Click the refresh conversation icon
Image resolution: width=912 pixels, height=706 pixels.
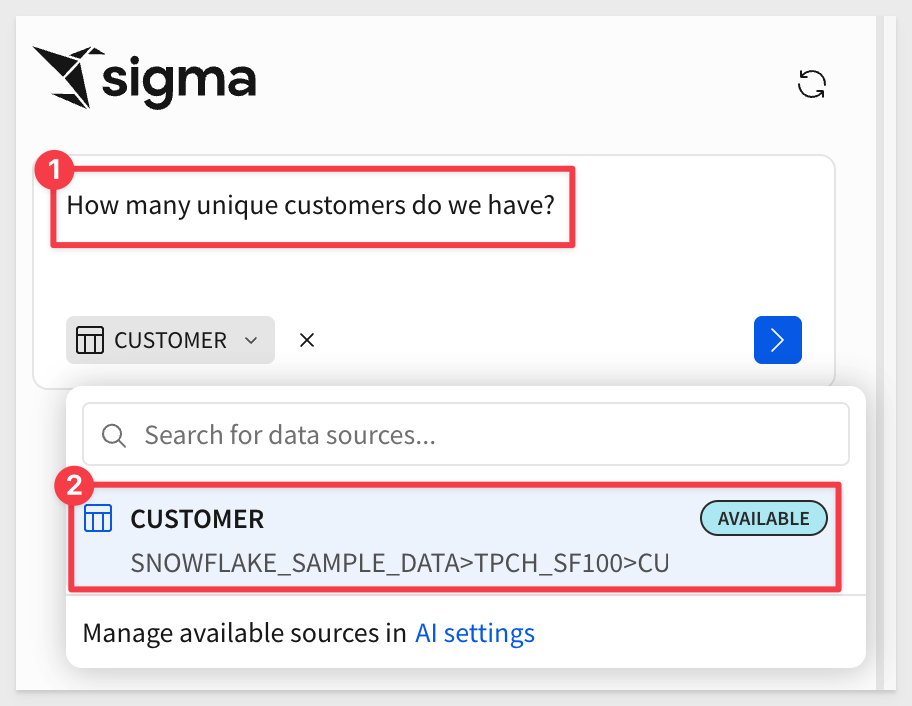click(811, 84)
